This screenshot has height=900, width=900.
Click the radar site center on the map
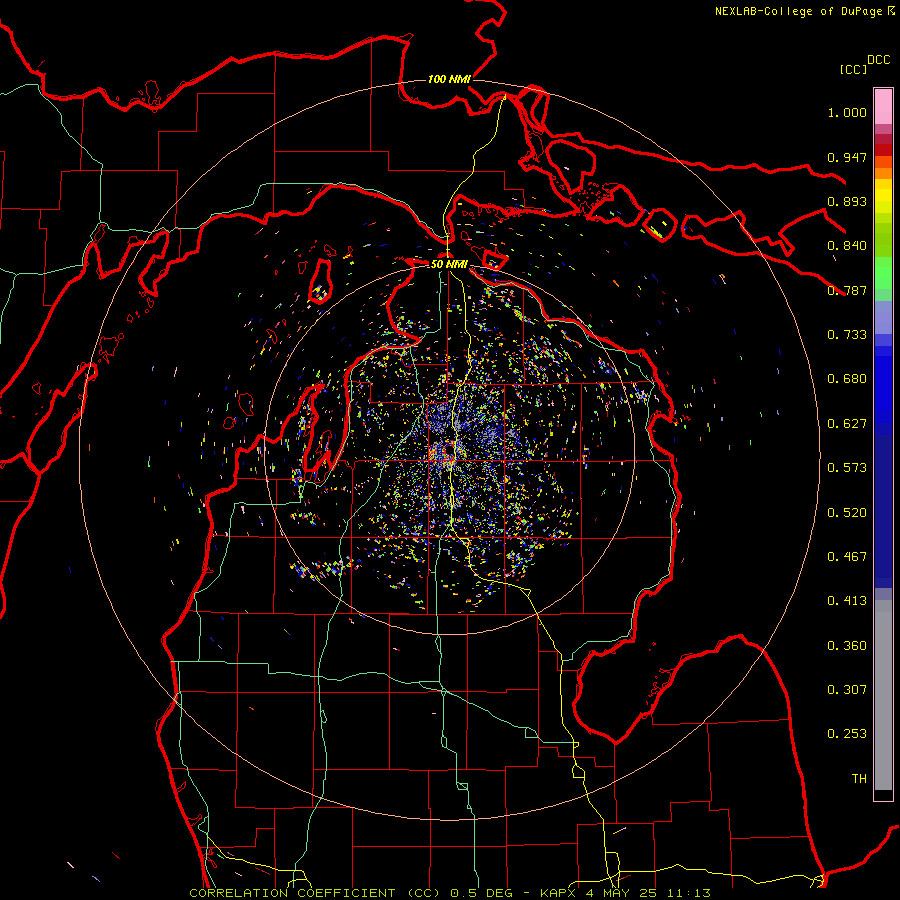(450, 449)
